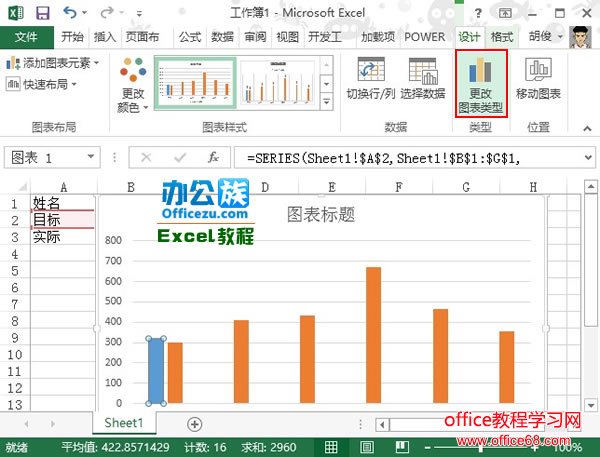This screenshot has height=457, width=600.
Task: Click vertical scrollbar down arrow
Action: pyautogui.click(x=591, y=405)
